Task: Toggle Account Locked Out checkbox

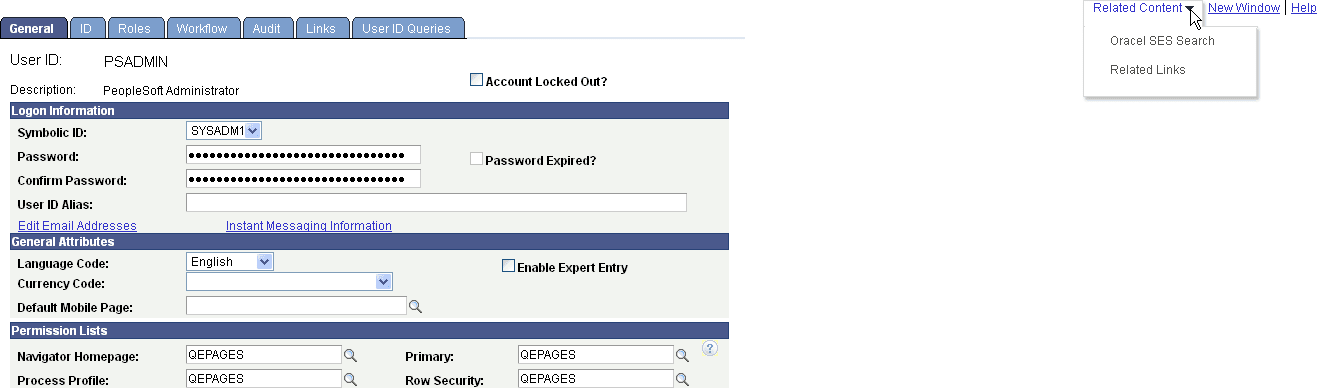Action: coord(477,80)
